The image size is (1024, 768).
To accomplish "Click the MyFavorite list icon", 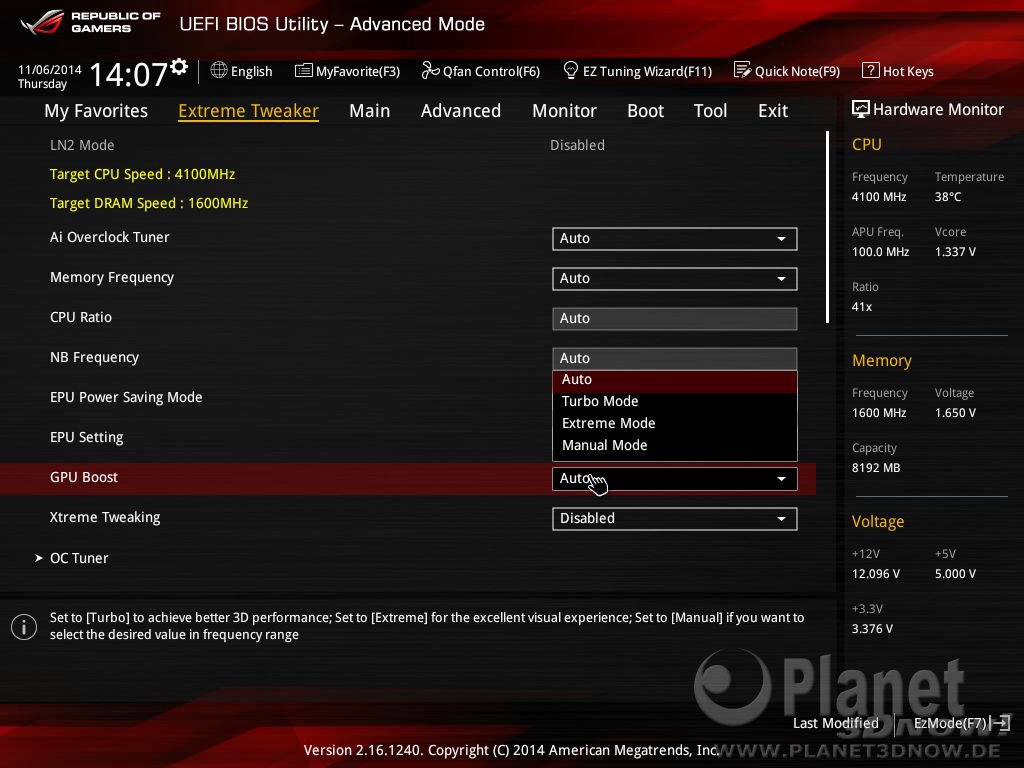I will [304, 71].
